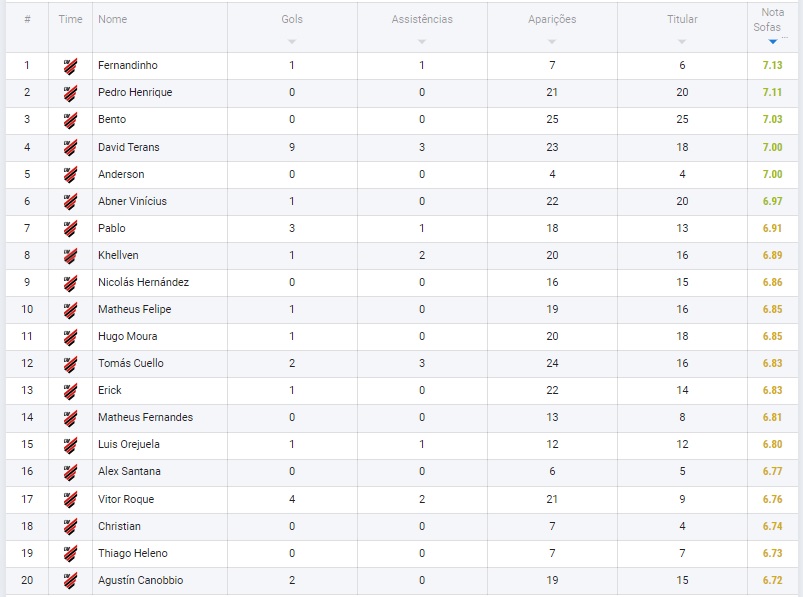Click the team crest beside Pablo
The height and width of the screenshot is (597, 803).
coord(70,228)
